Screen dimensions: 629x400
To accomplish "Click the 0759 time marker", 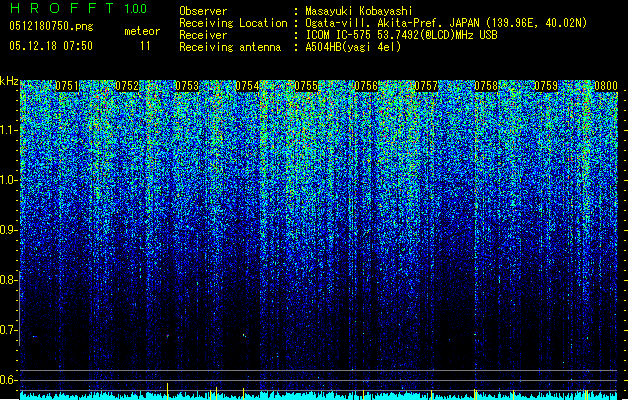I will [x=546, y=86].
